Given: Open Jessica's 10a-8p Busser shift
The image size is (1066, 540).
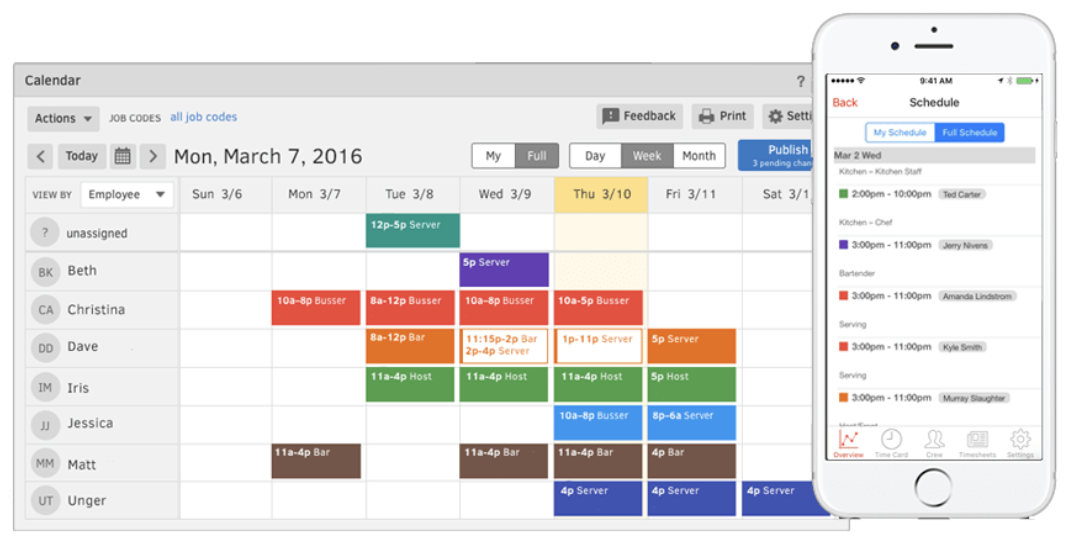Looking at the screenshot, I should coord(598,423).
